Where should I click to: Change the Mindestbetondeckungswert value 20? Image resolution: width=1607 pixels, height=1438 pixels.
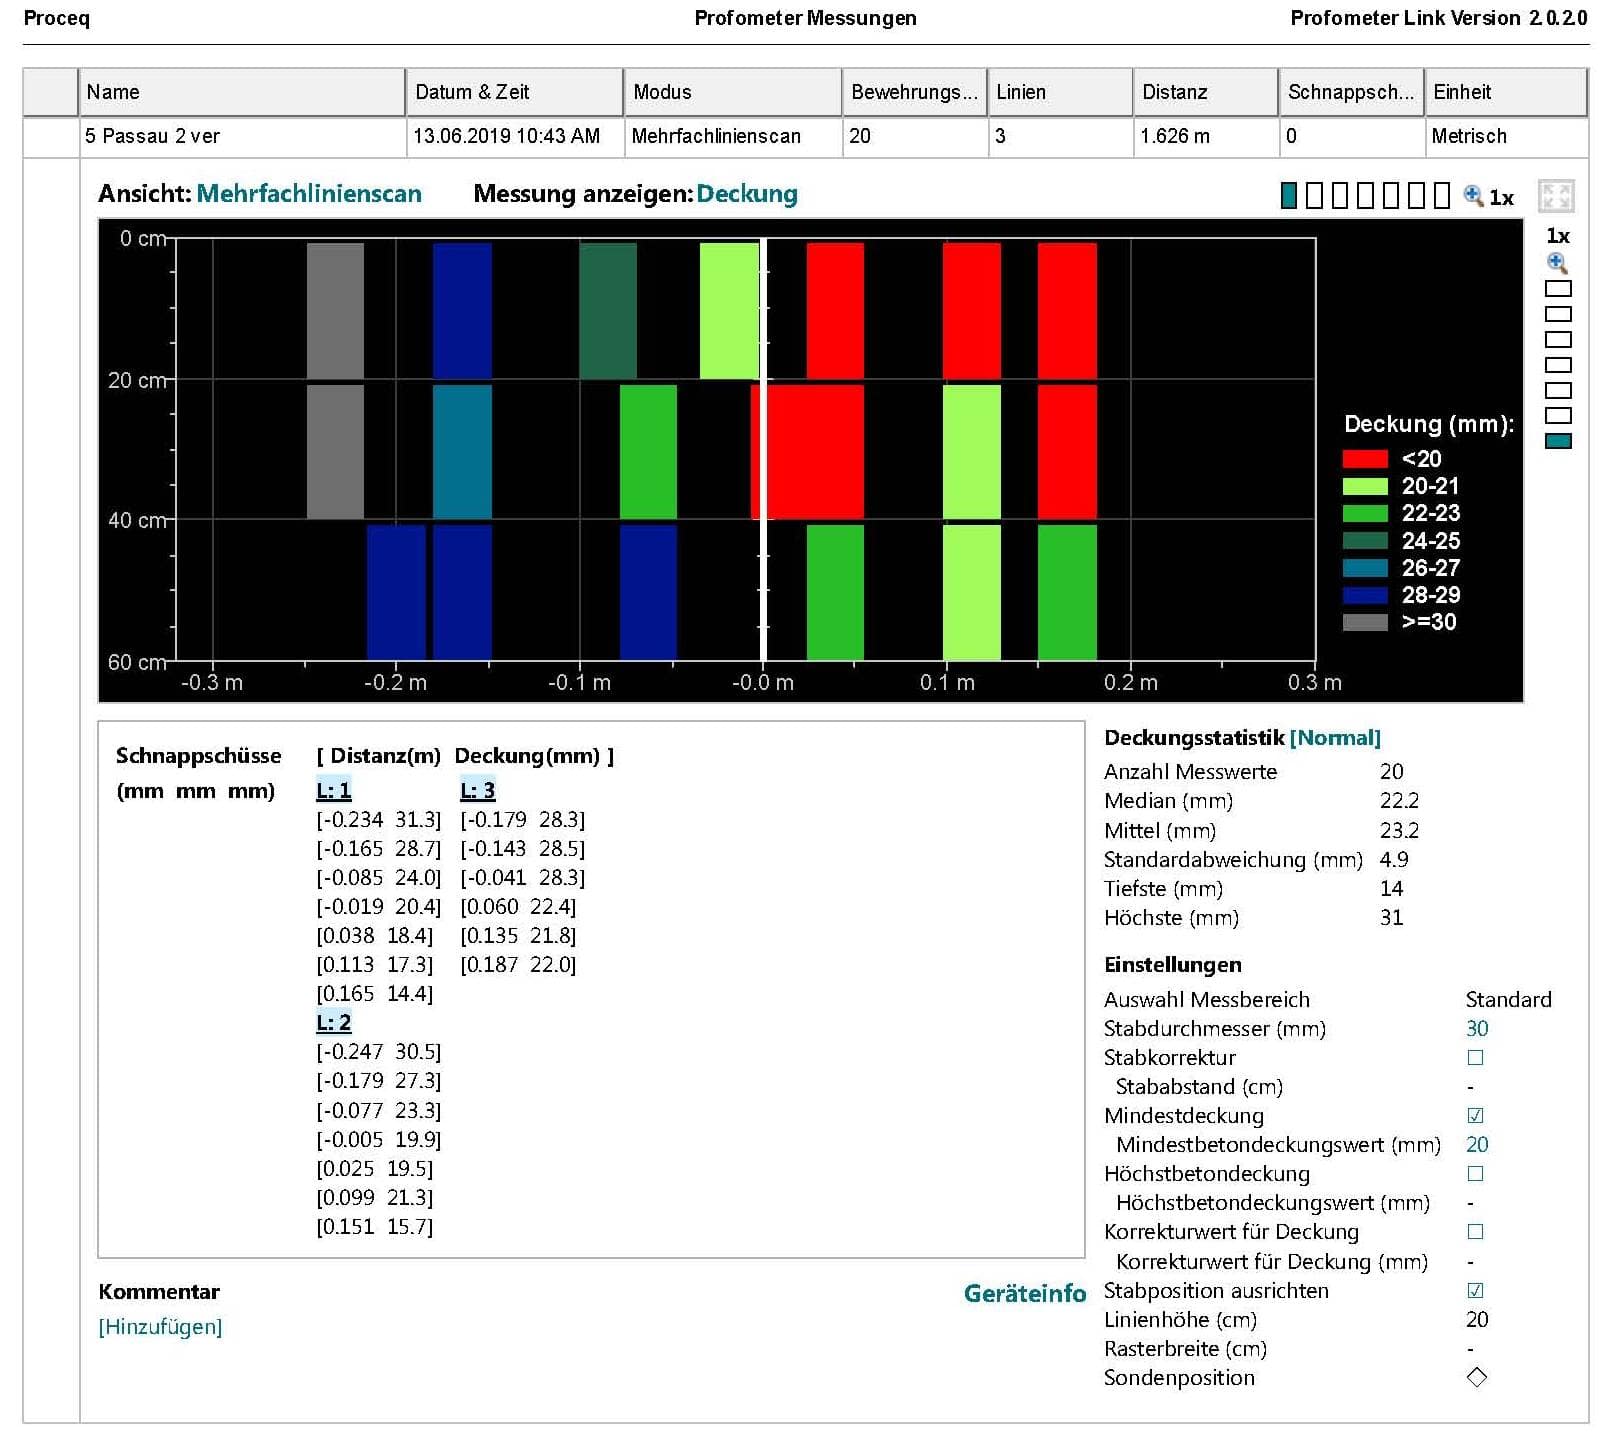pos(1477,1144)
